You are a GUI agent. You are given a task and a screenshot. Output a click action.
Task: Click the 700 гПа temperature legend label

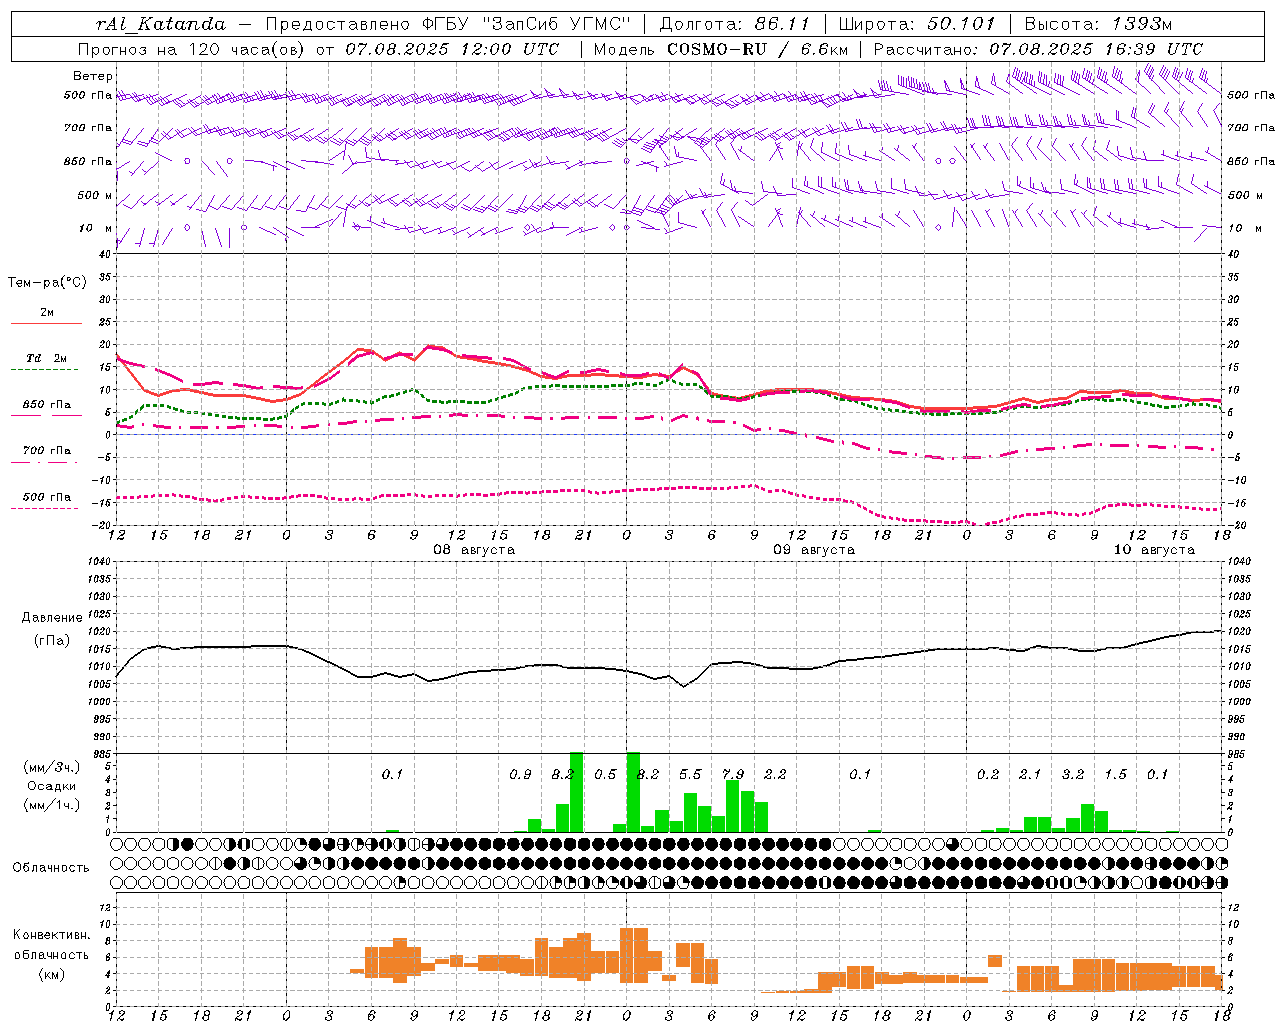[46, 450]
